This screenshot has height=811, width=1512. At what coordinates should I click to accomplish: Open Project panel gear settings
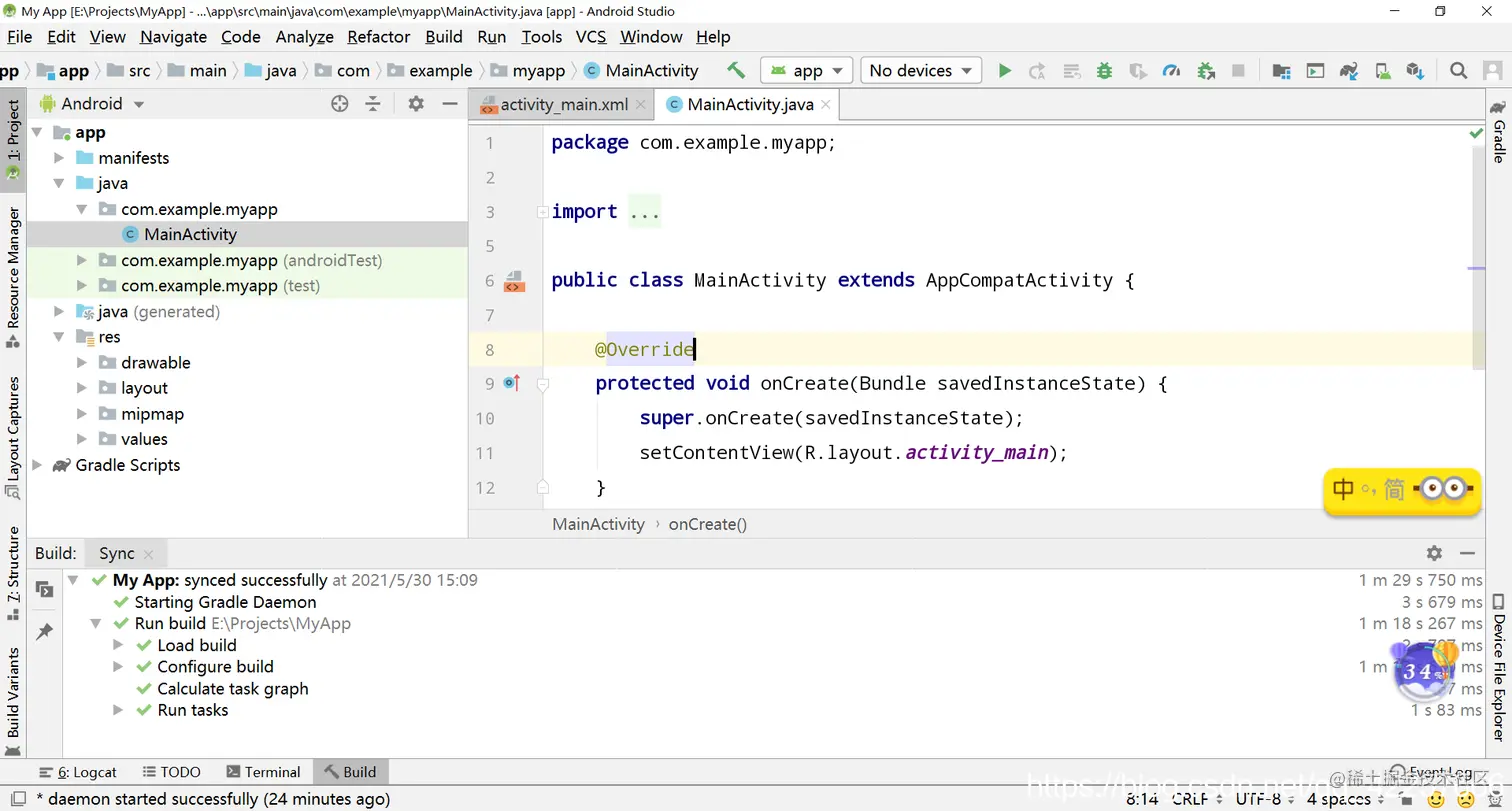416,104
